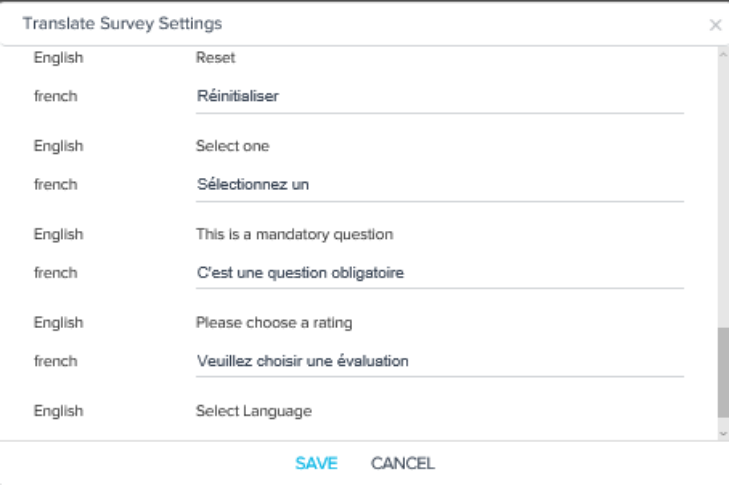Image resolution: width=729 pixels, height=485 pixels.
Task: Click 'Please choose a rating' text
Action: pyautogui.click(x=274, y=323)
